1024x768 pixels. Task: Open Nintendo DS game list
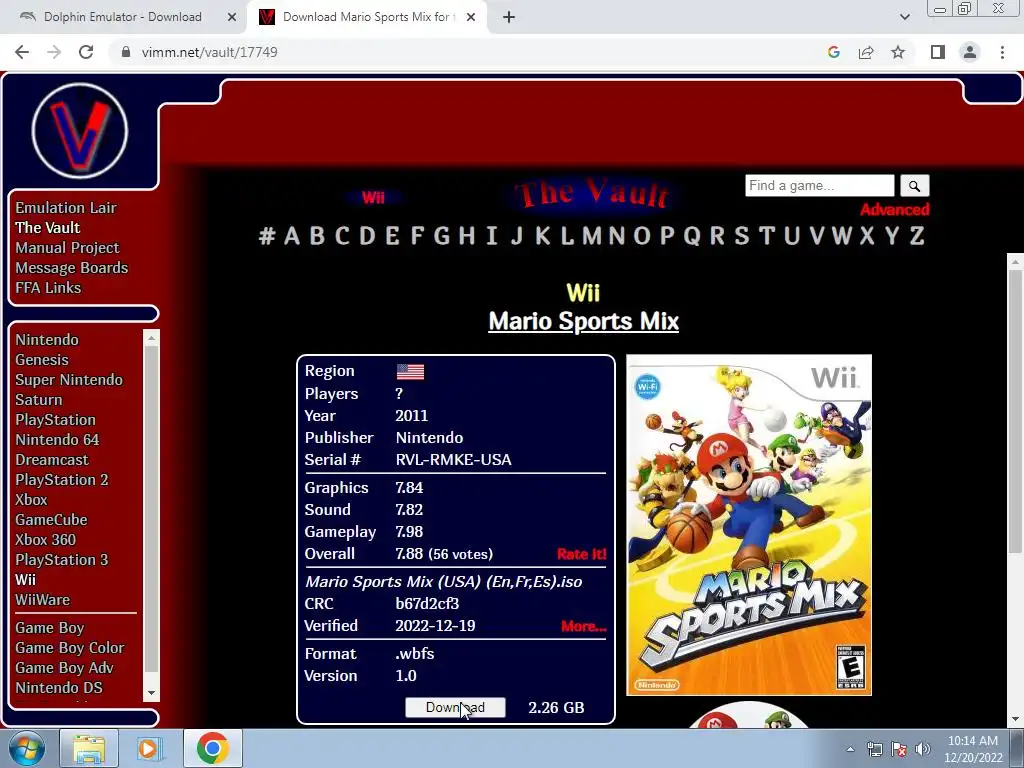click(59, 688)
